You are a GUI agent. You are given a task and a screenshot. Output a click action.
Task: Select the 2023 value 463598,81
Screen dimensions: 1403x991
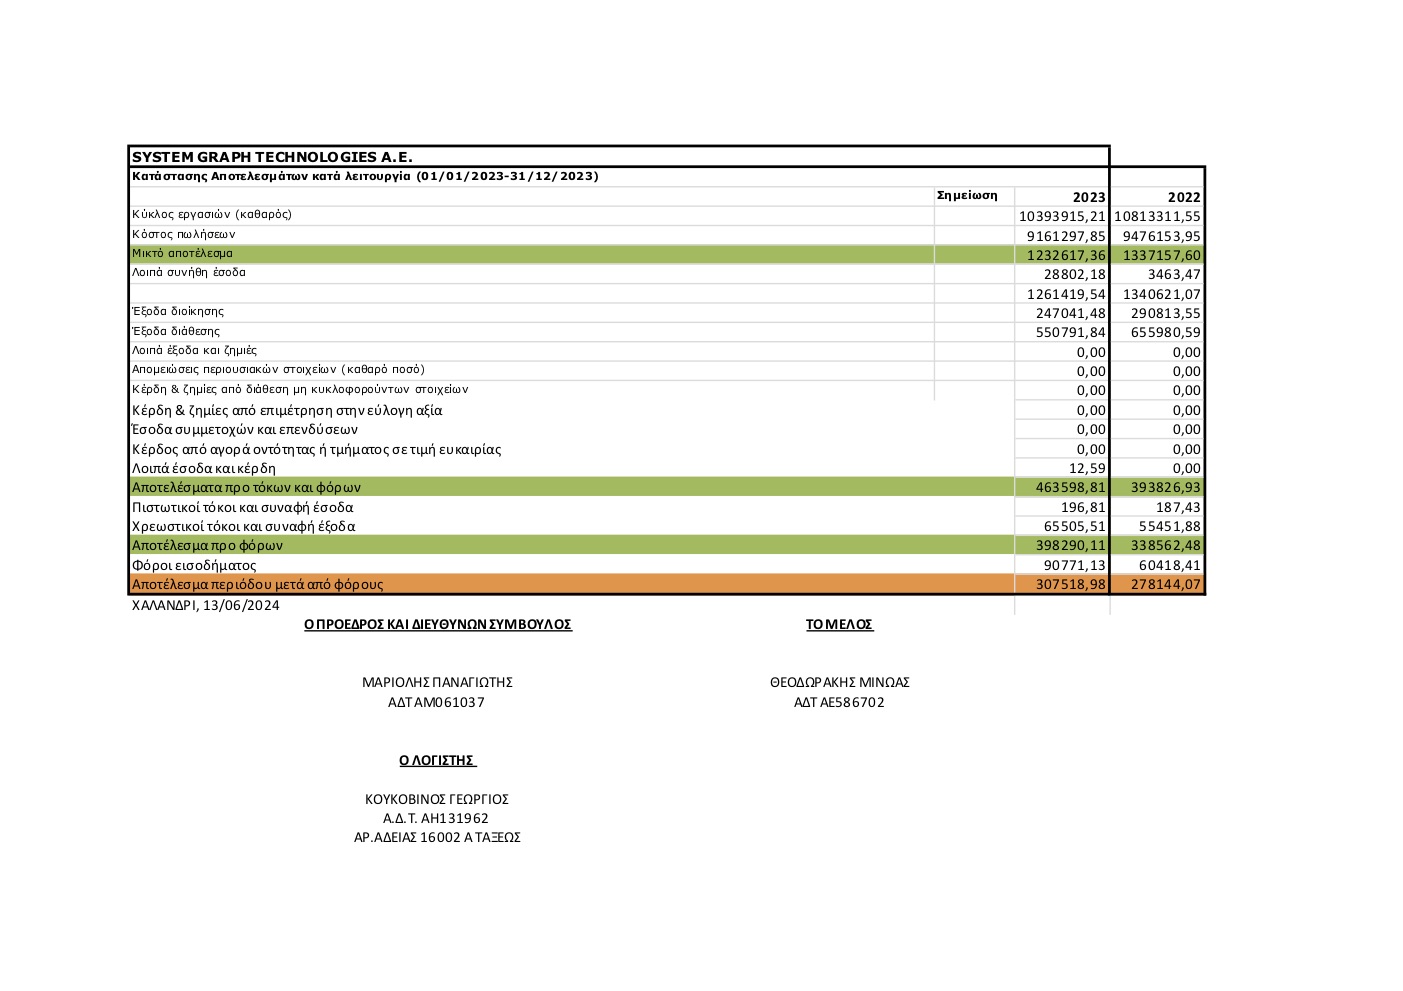pyautogui.click(x=1070, y=487)
